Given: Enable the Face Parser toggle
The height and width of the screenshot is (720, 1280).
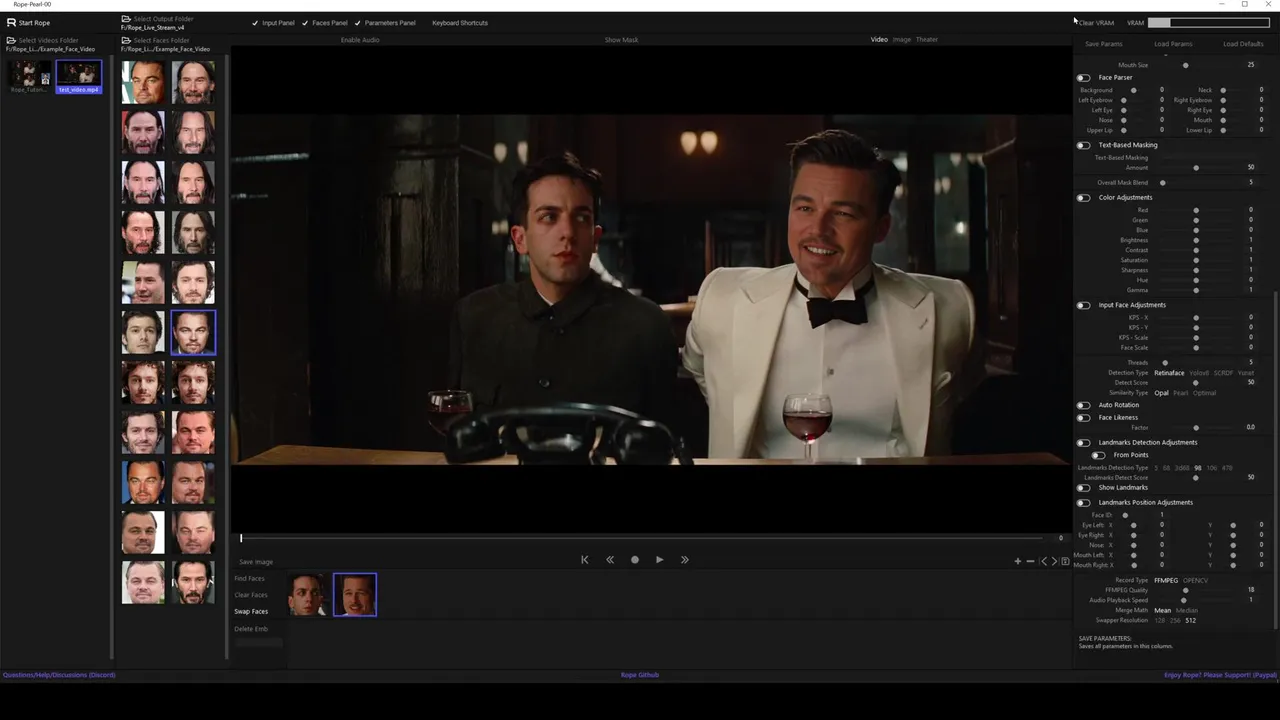Looking at the screenshot, I should coord(1083,78).
